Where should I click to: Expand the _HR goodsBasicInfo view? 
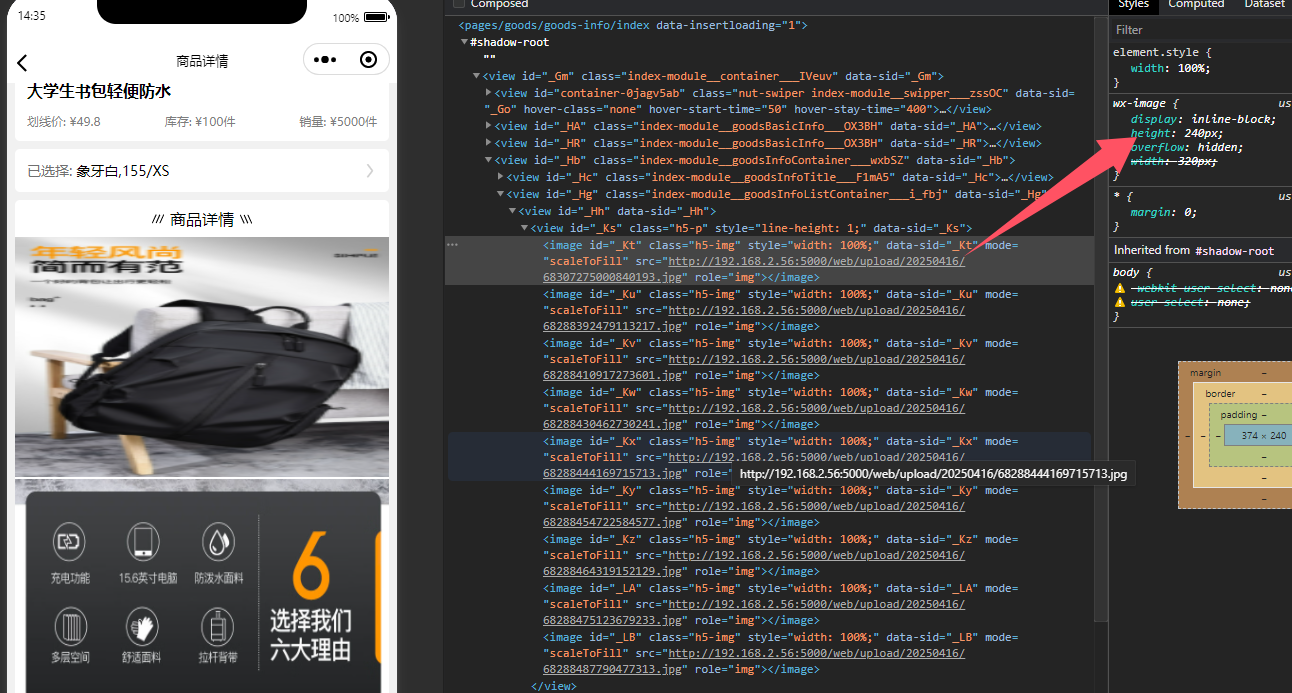[489, 143]
